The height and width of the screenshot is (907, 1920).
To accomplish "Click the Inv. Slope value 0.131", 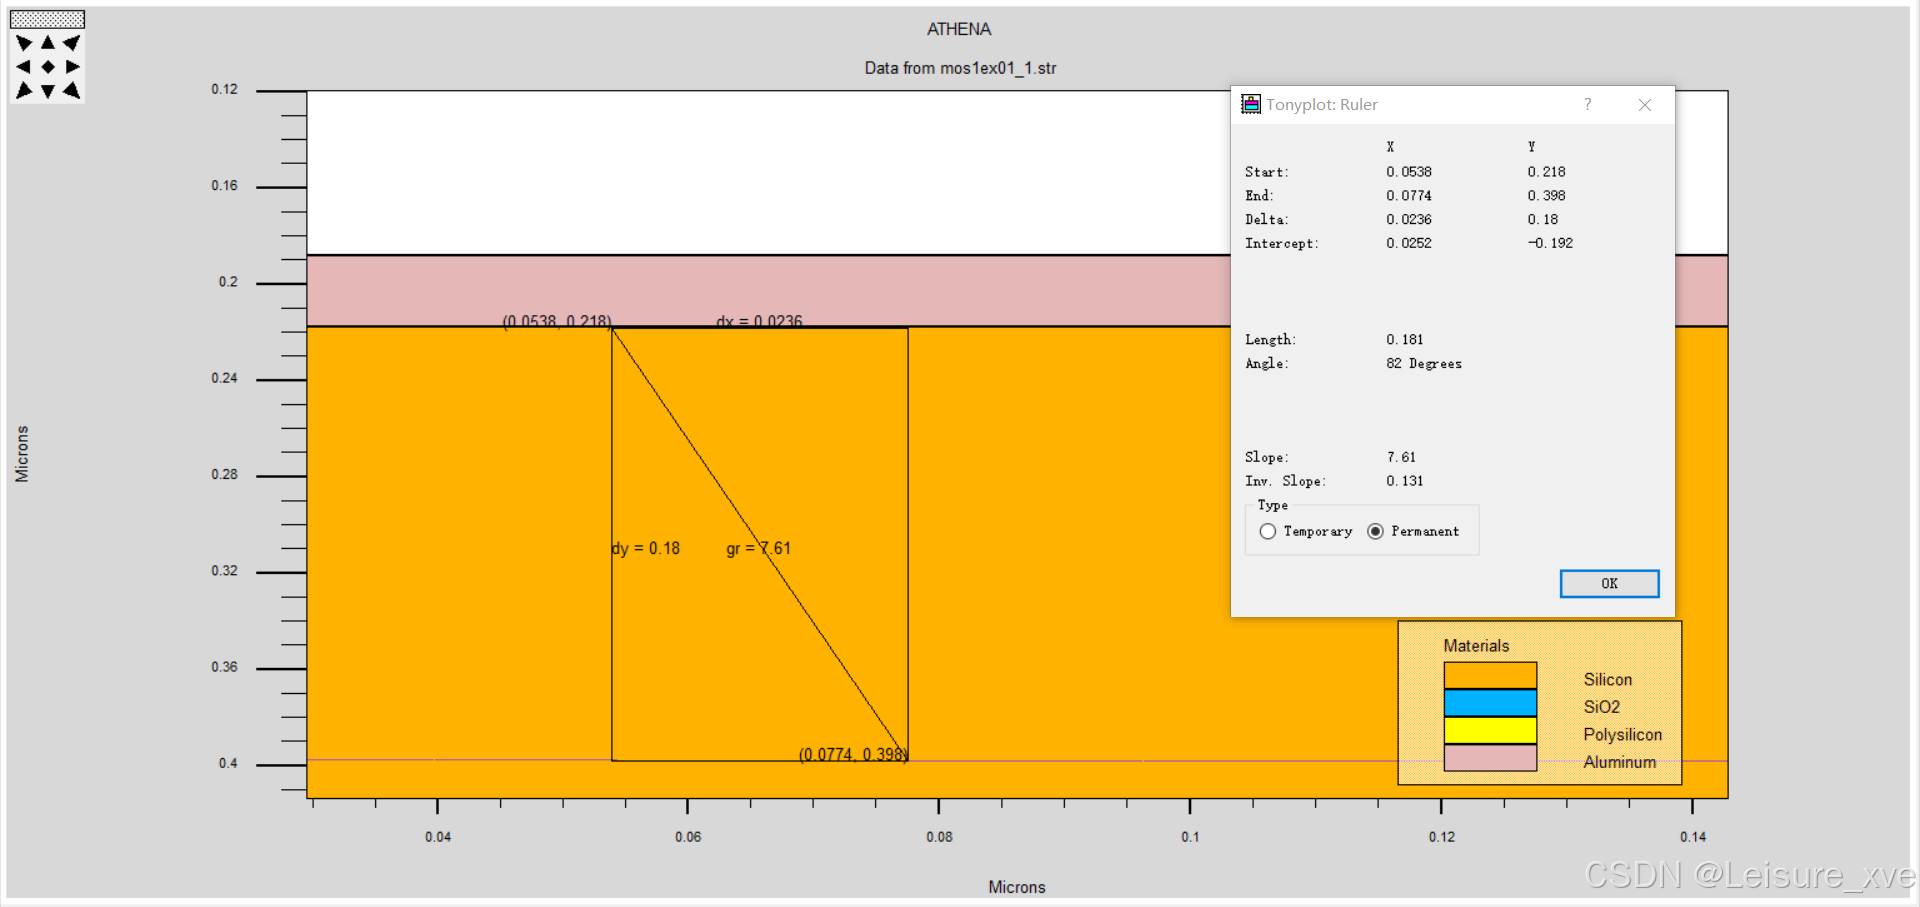I will (1404, 481).
